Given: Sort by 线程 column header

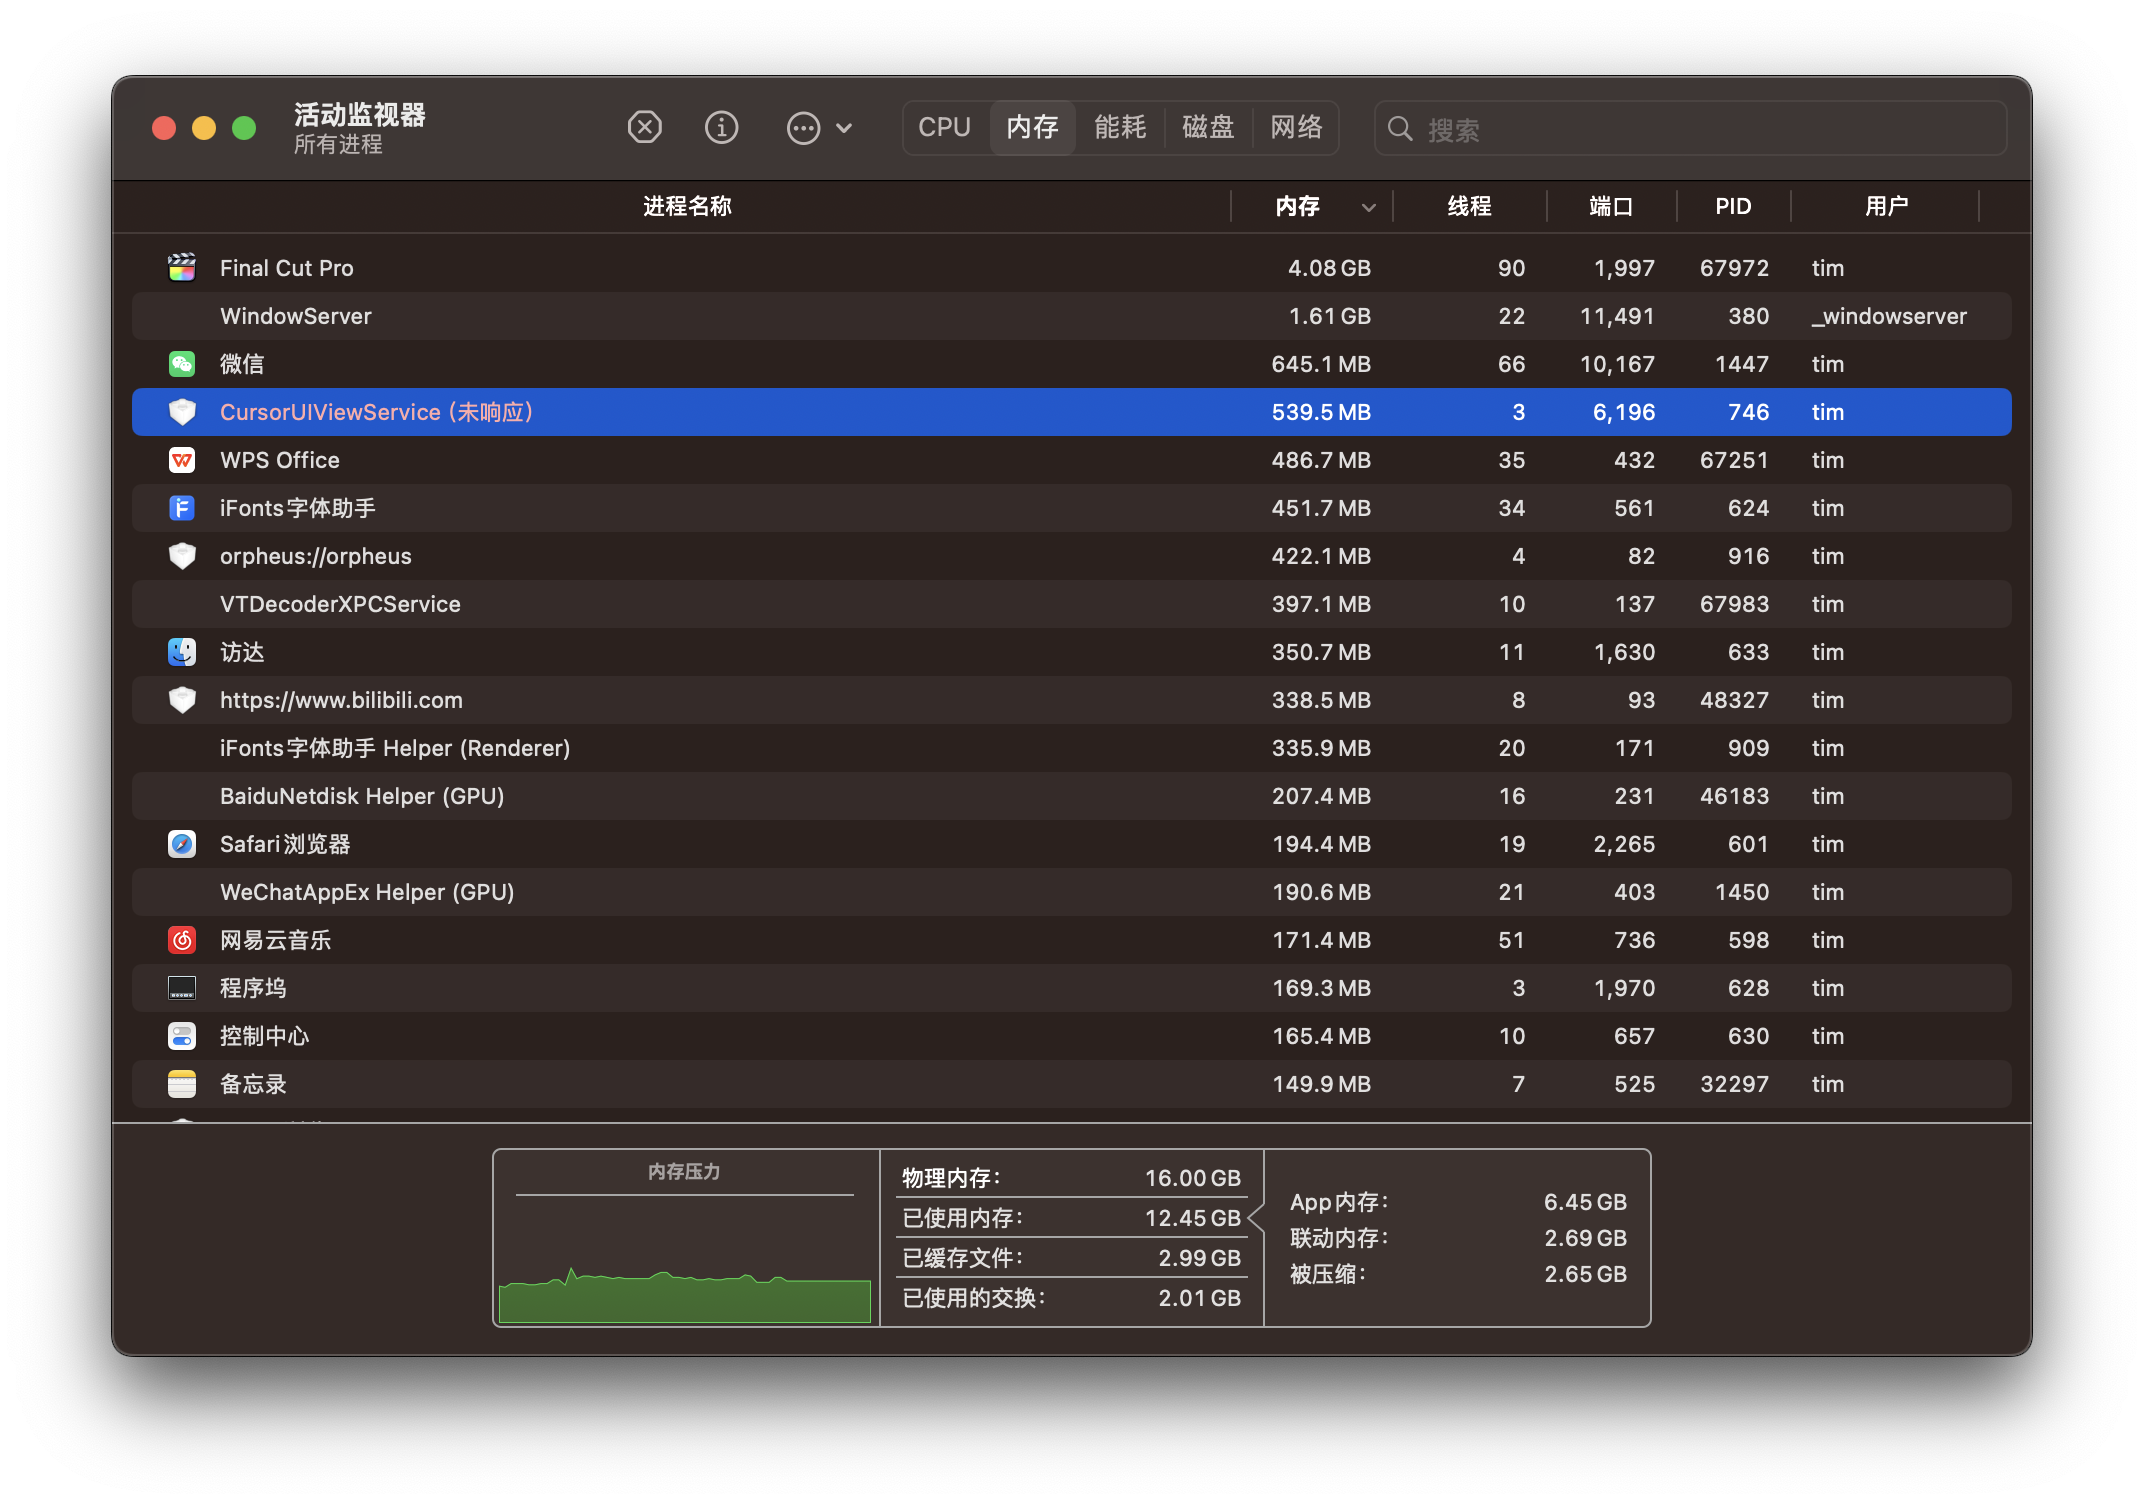Looking at the screenshot, I should pyautogui.click(x=1469, y=207).
